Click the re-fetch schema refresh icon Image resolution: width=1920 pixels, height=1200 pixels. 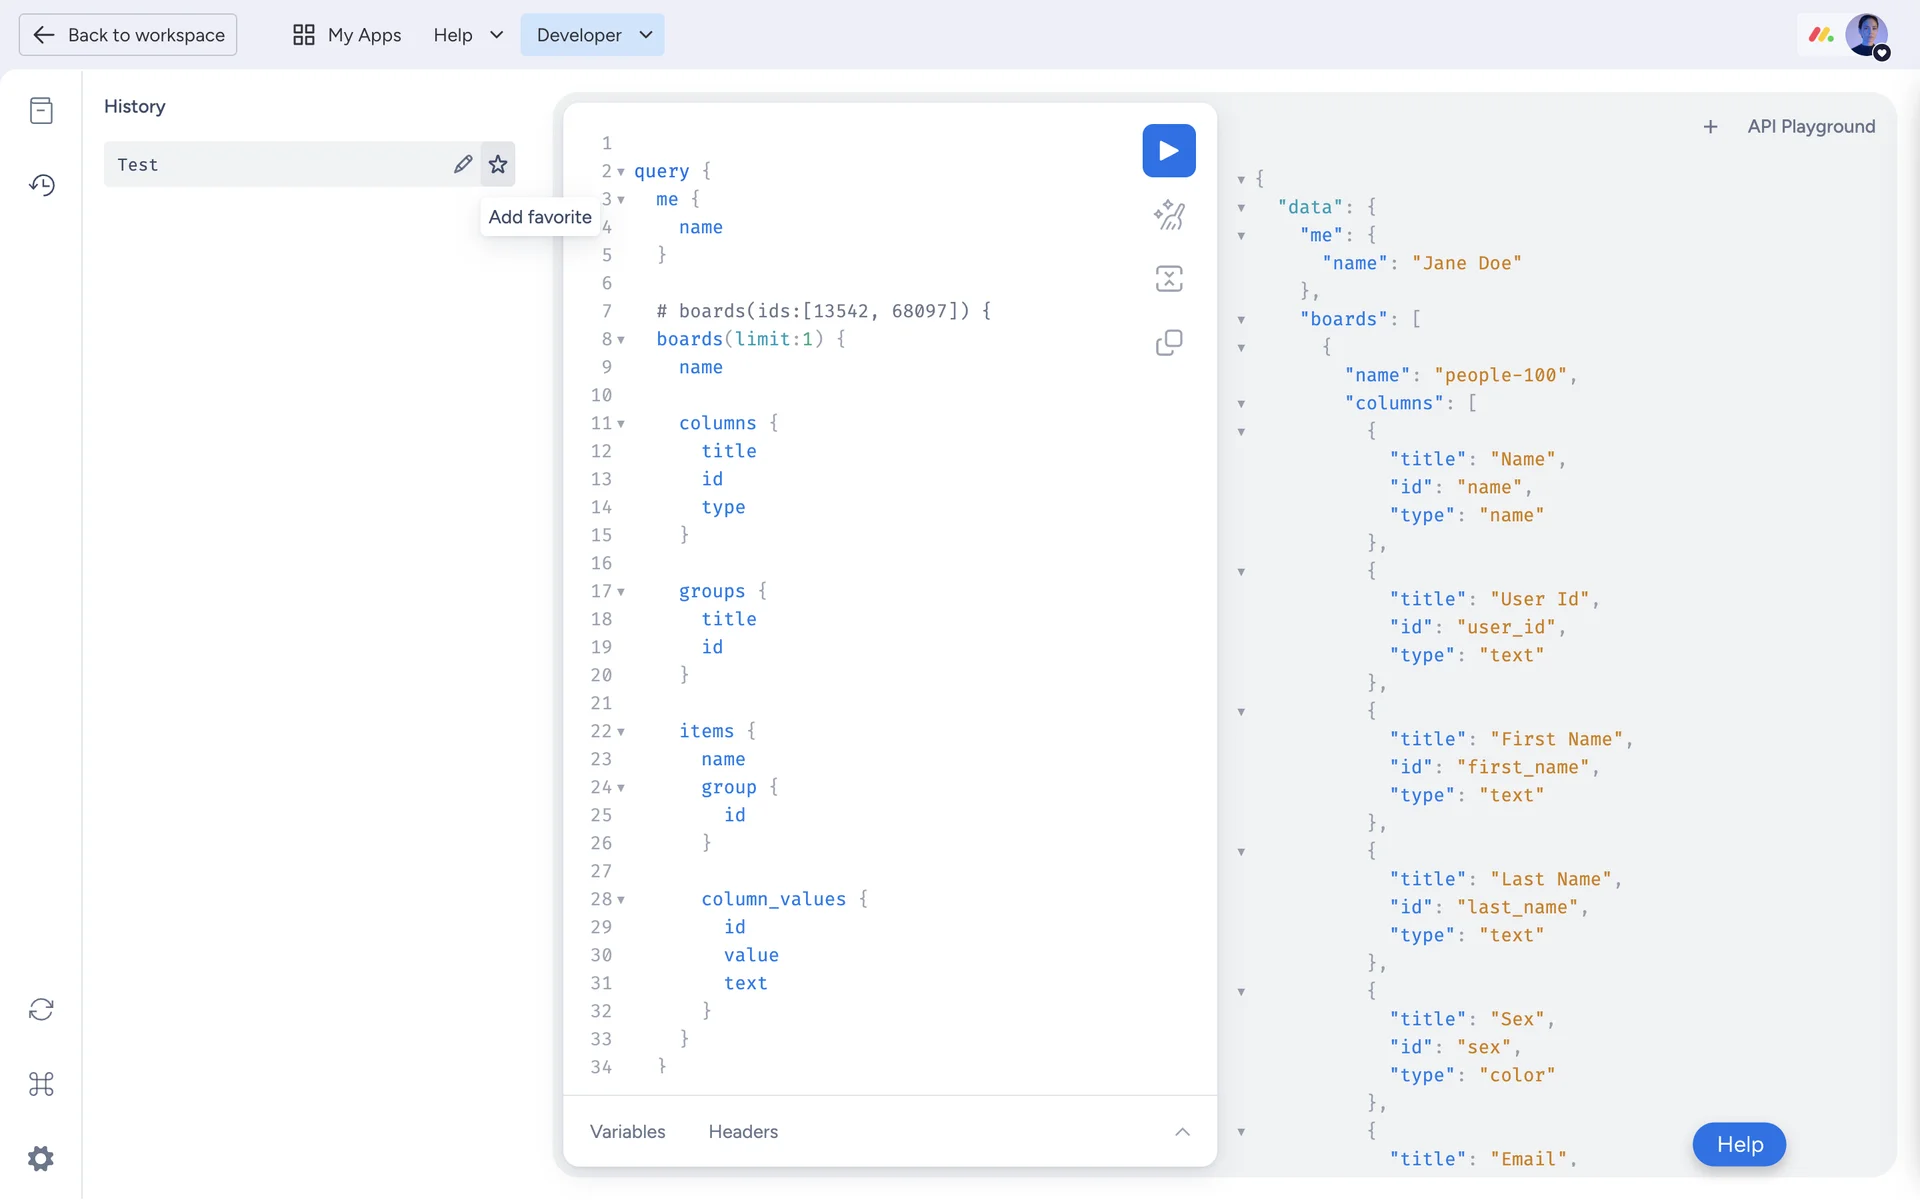pyautogui.click(x=41, y=1009)
